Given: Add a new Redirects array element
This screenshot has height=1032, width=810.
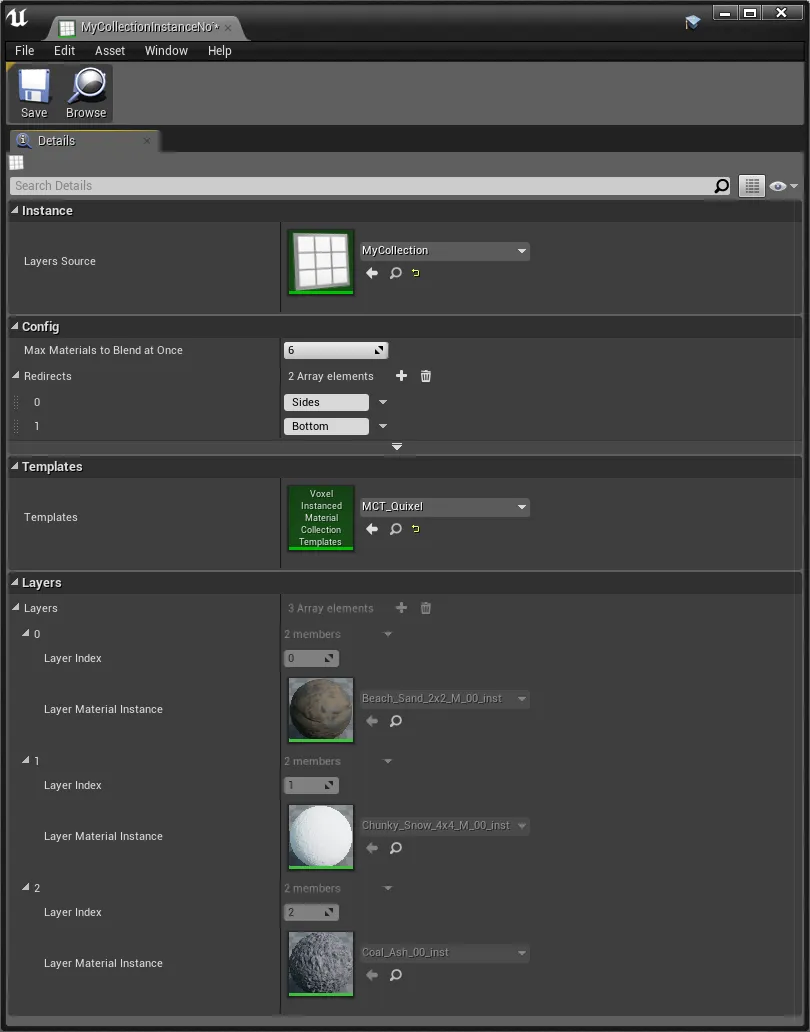Looking at the screenshot, I should click(x=401, y=376).
